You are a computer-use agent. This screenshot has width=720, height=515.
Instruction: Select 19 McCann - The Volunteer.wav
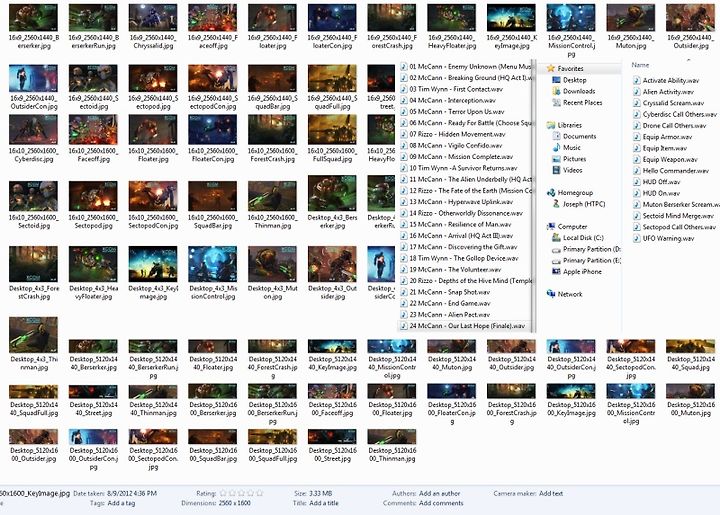[450, 269]
